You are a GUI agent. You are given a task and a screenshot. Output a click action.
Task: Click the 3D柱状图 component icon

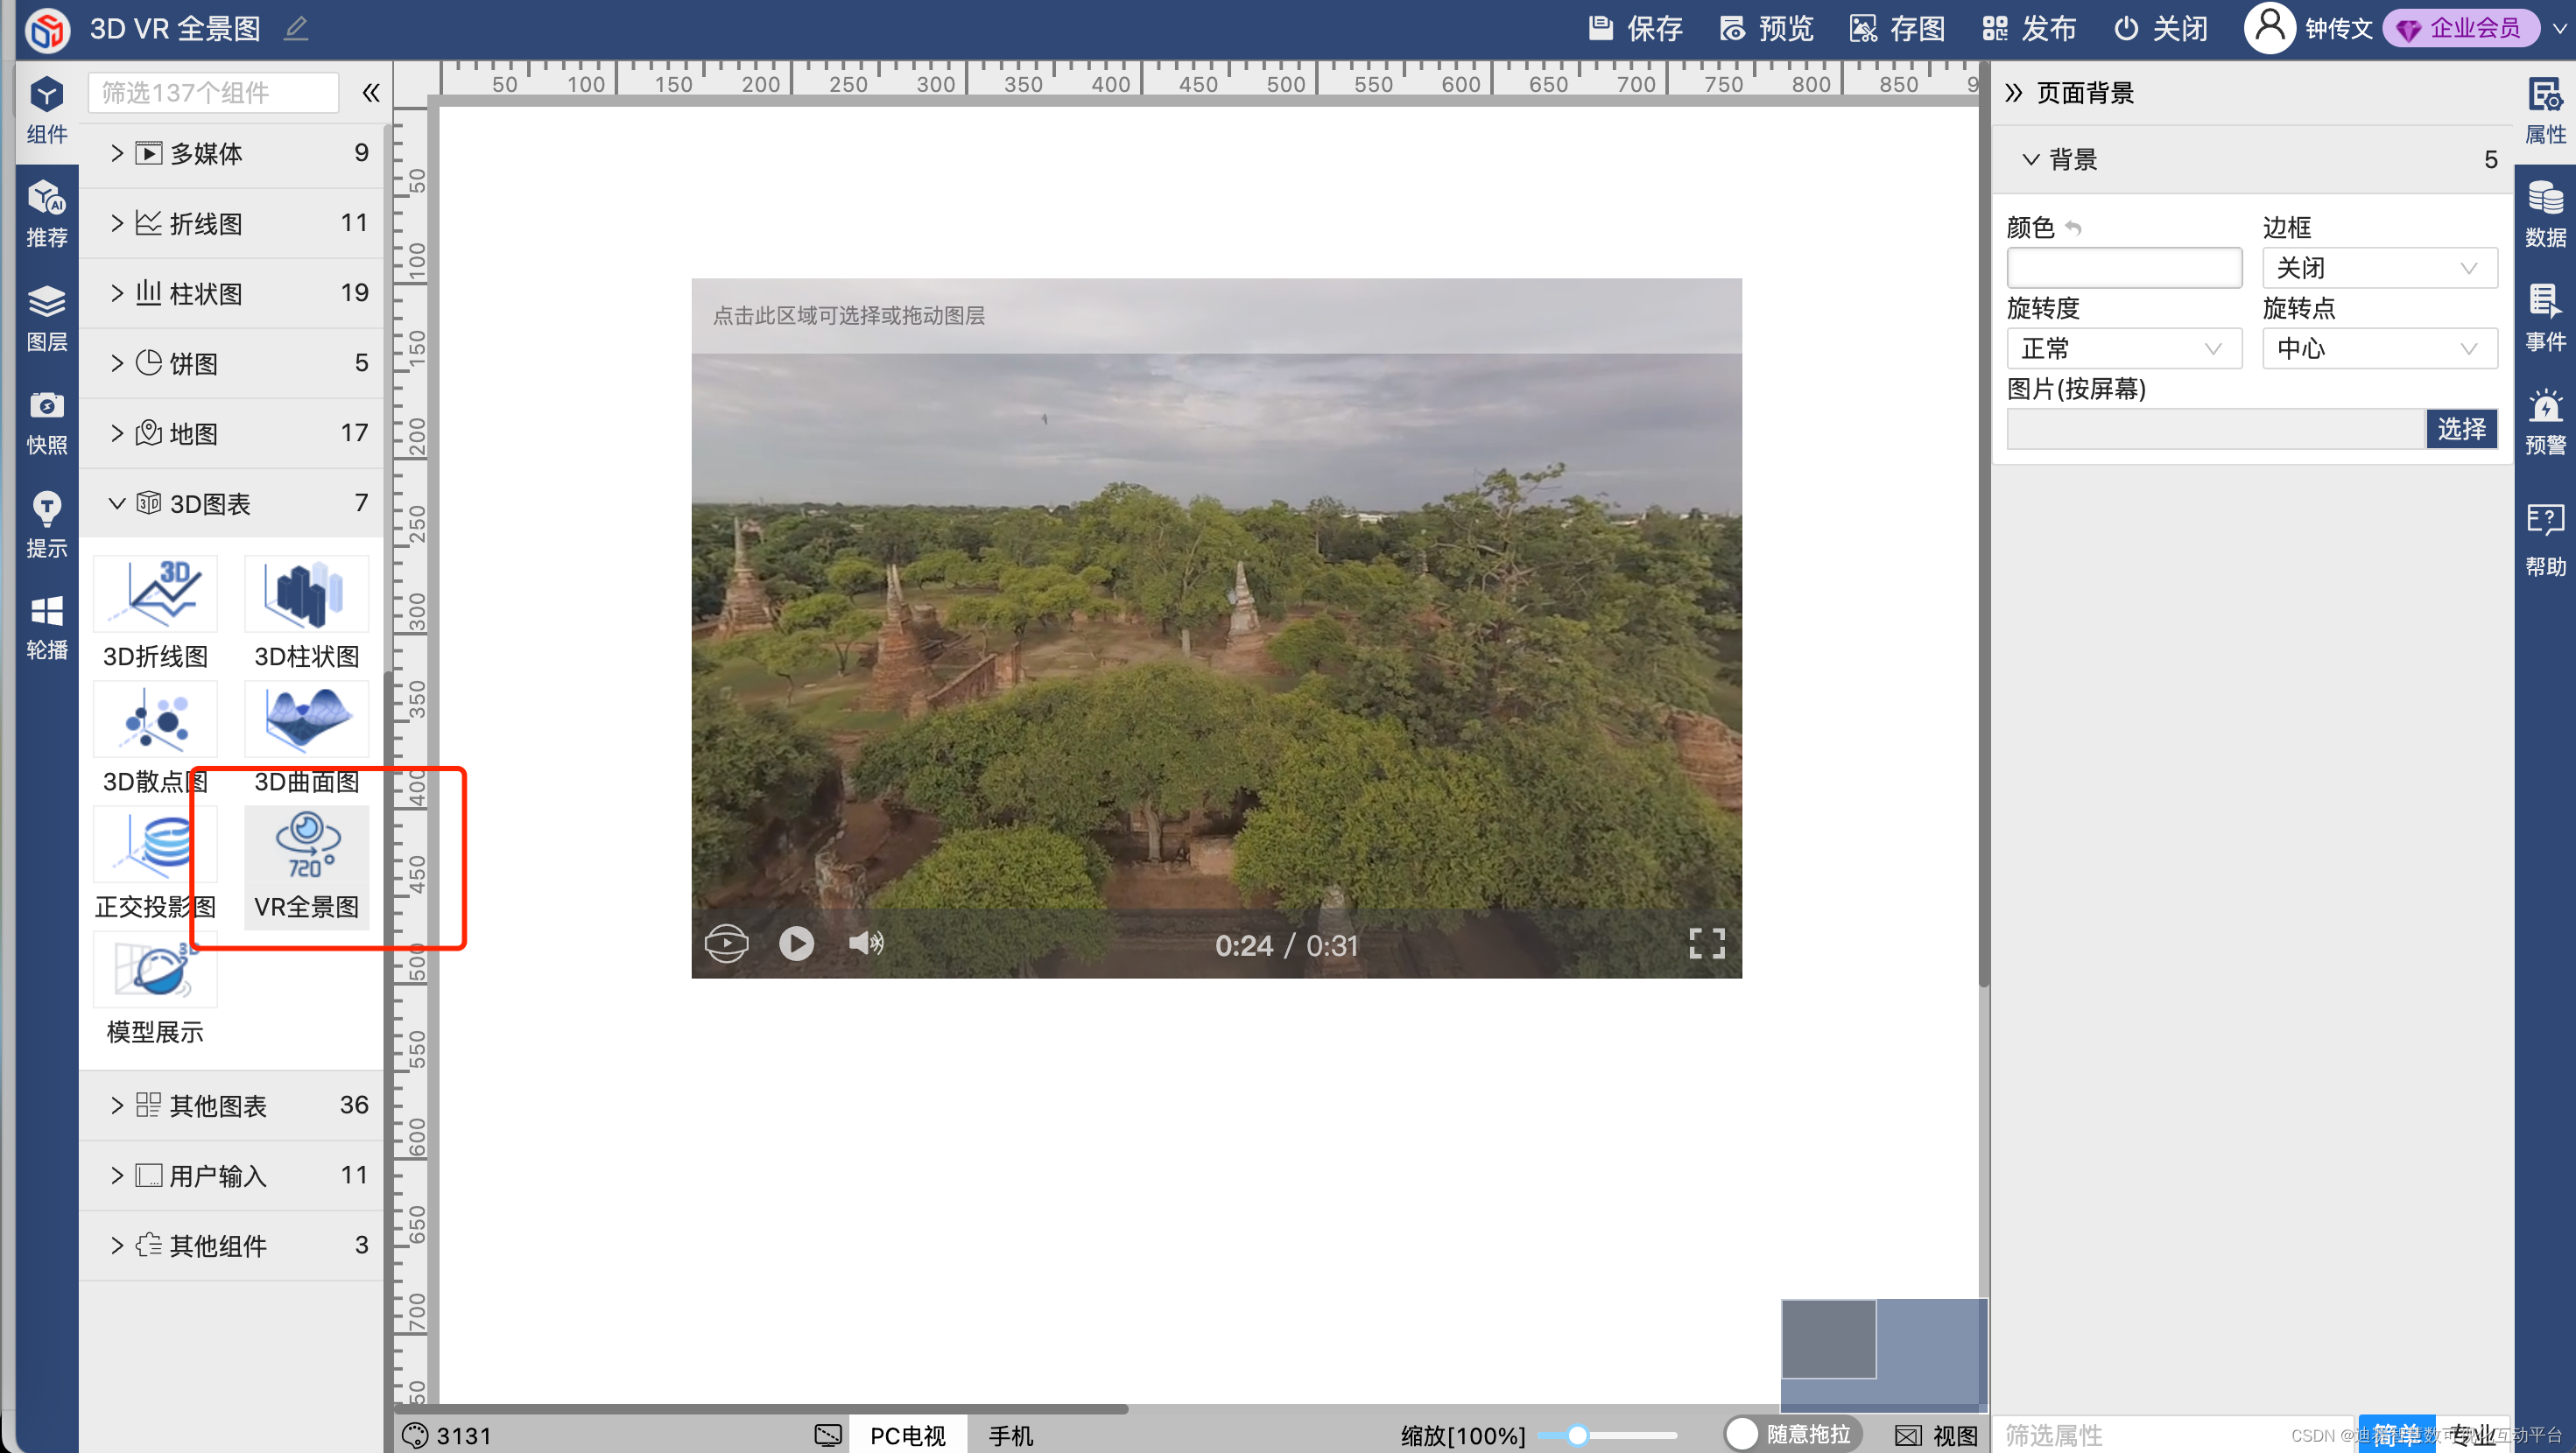[306, 596]
